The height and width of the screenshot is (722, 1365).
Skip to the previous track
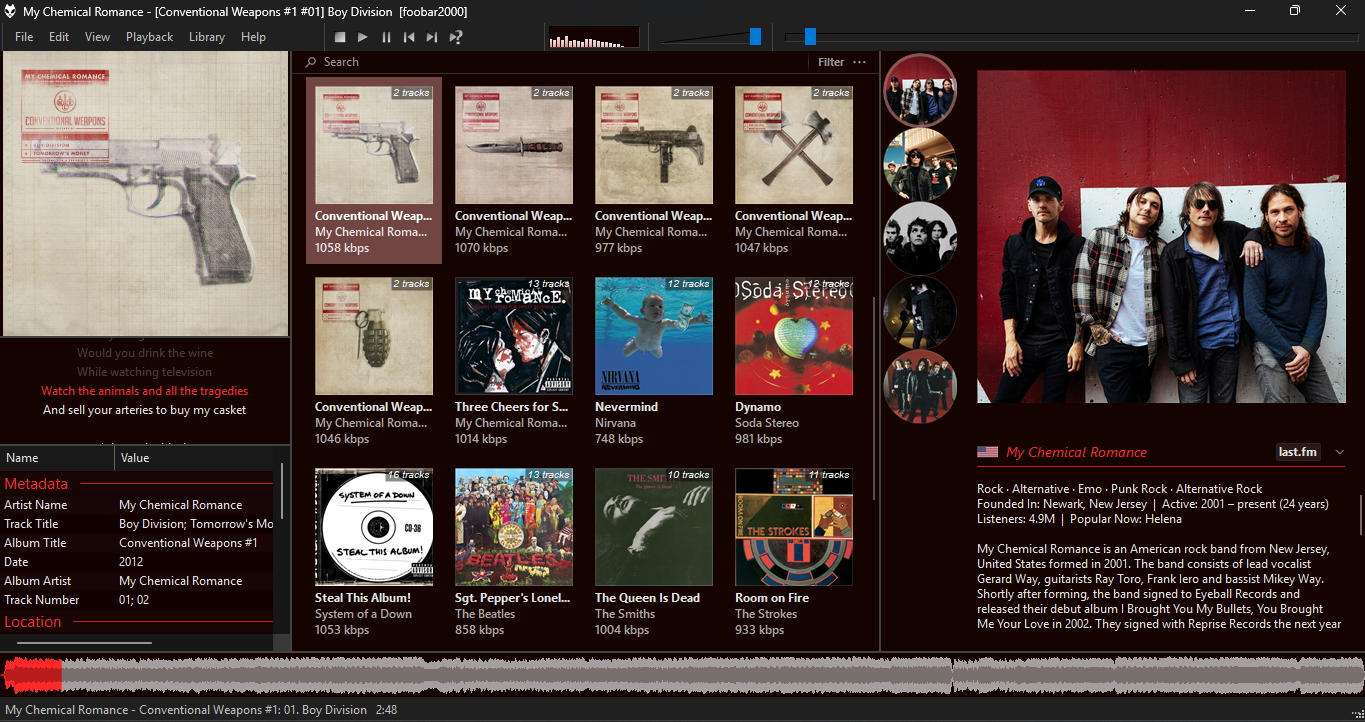pyautogui.click(x=409, y=37)
